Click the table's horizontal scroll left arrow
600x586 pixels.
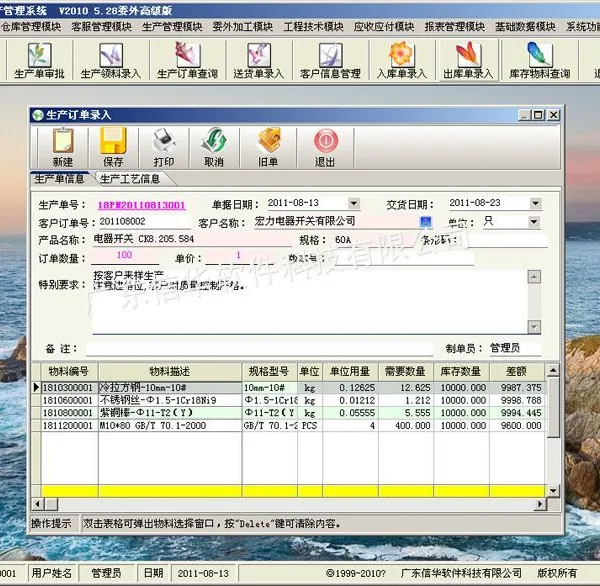[38, 504]
